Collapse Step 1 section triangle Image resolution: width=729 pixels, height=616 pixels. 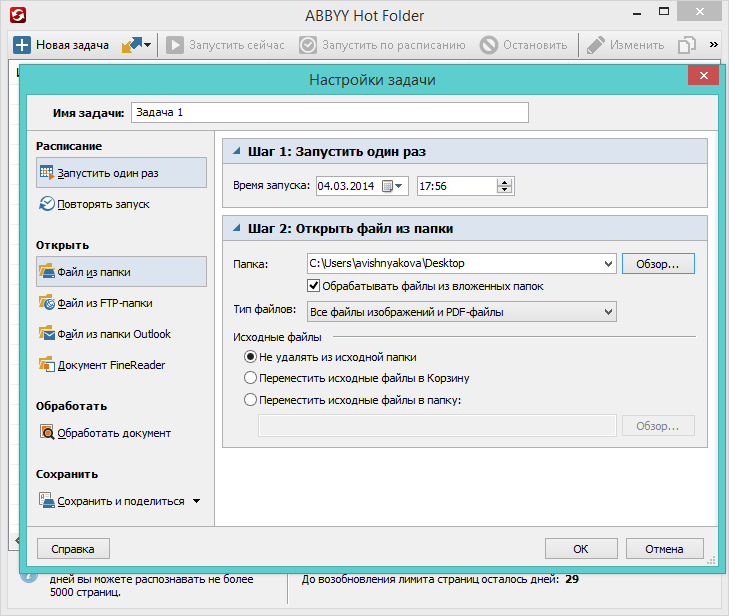pos(237,151)
